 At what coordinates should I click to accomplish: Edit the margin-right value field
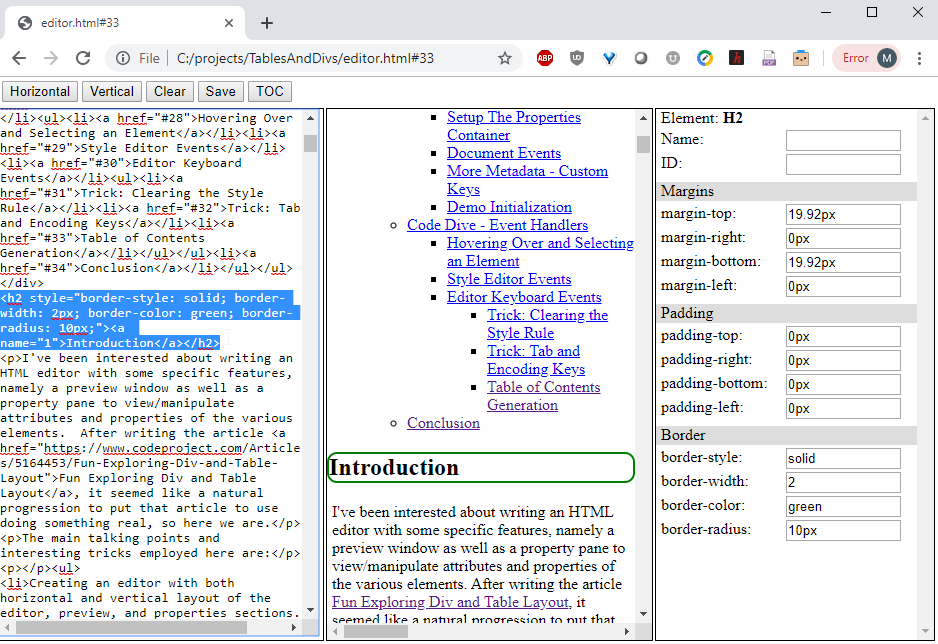(x=843, y=239)
